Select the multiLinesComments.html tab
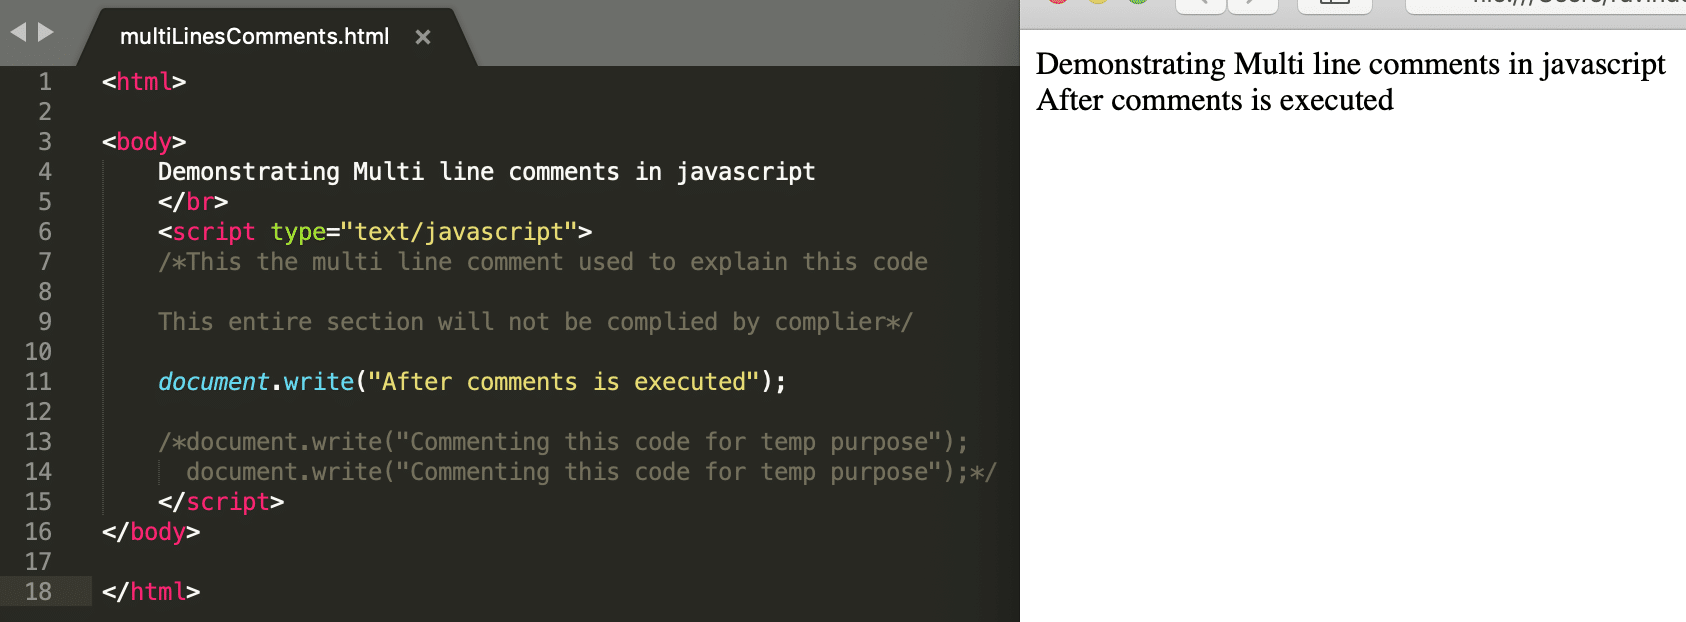 point(254,37)
